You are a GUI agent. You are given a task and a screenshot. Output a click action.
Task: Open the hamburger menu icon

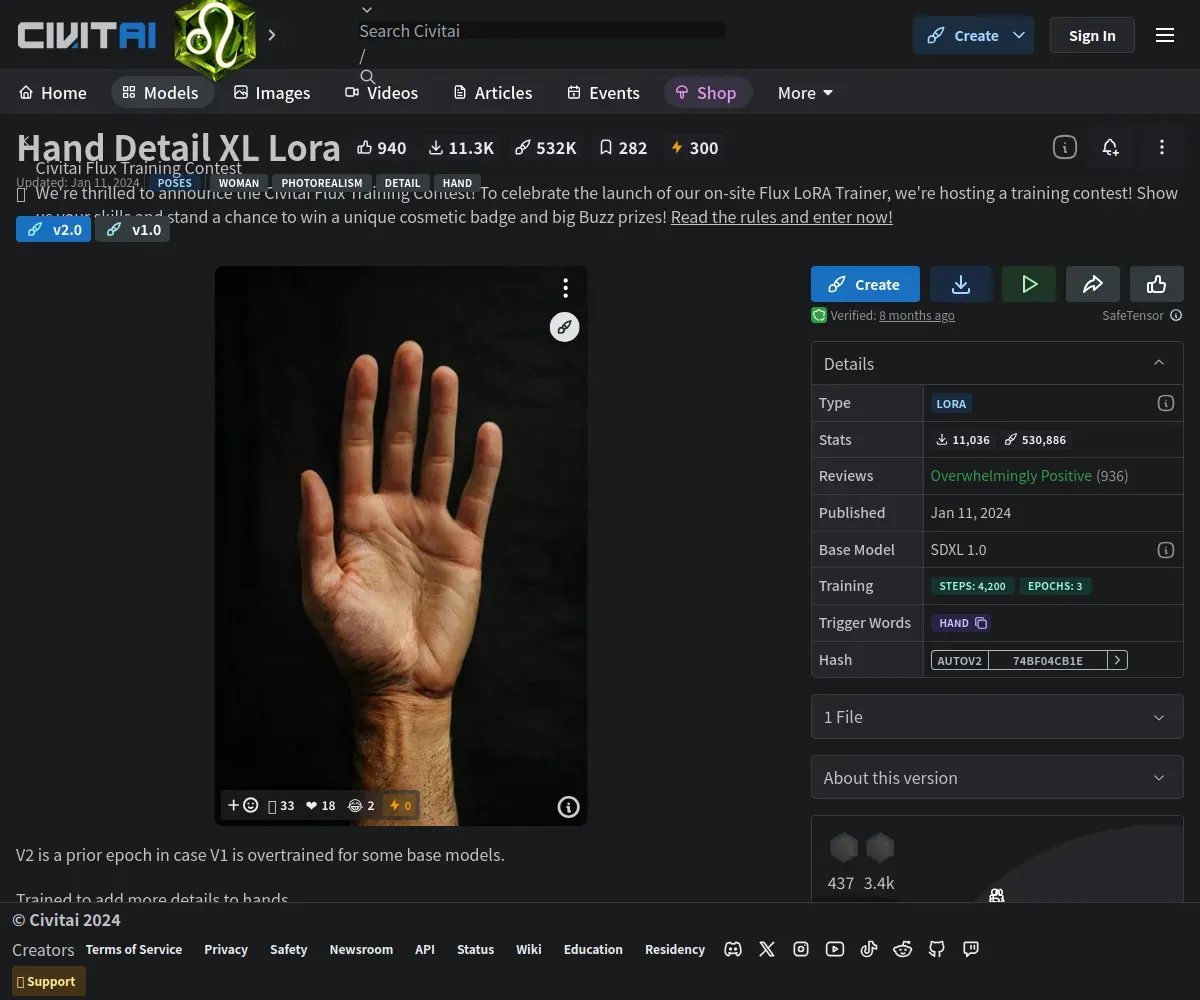1165,35
